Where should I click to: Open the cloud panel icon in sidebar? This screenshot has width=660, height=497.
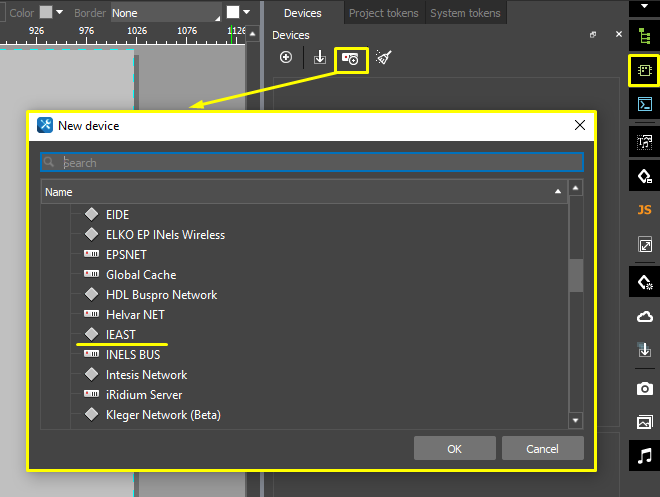(644, 317)
